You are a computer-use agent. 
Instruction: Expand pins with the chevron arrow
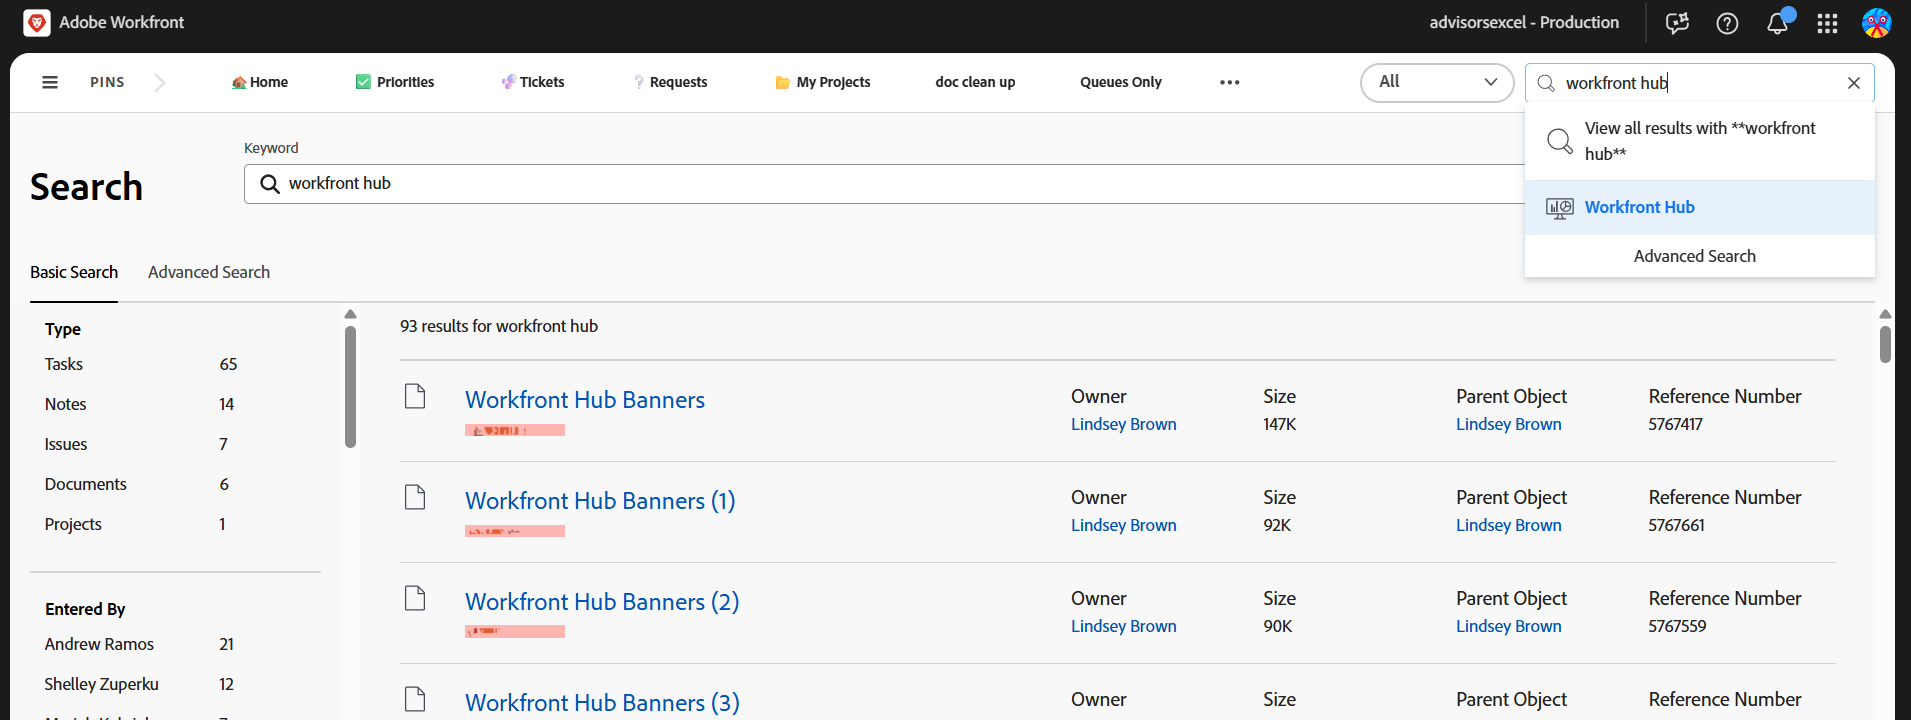[x=160, y=82]
